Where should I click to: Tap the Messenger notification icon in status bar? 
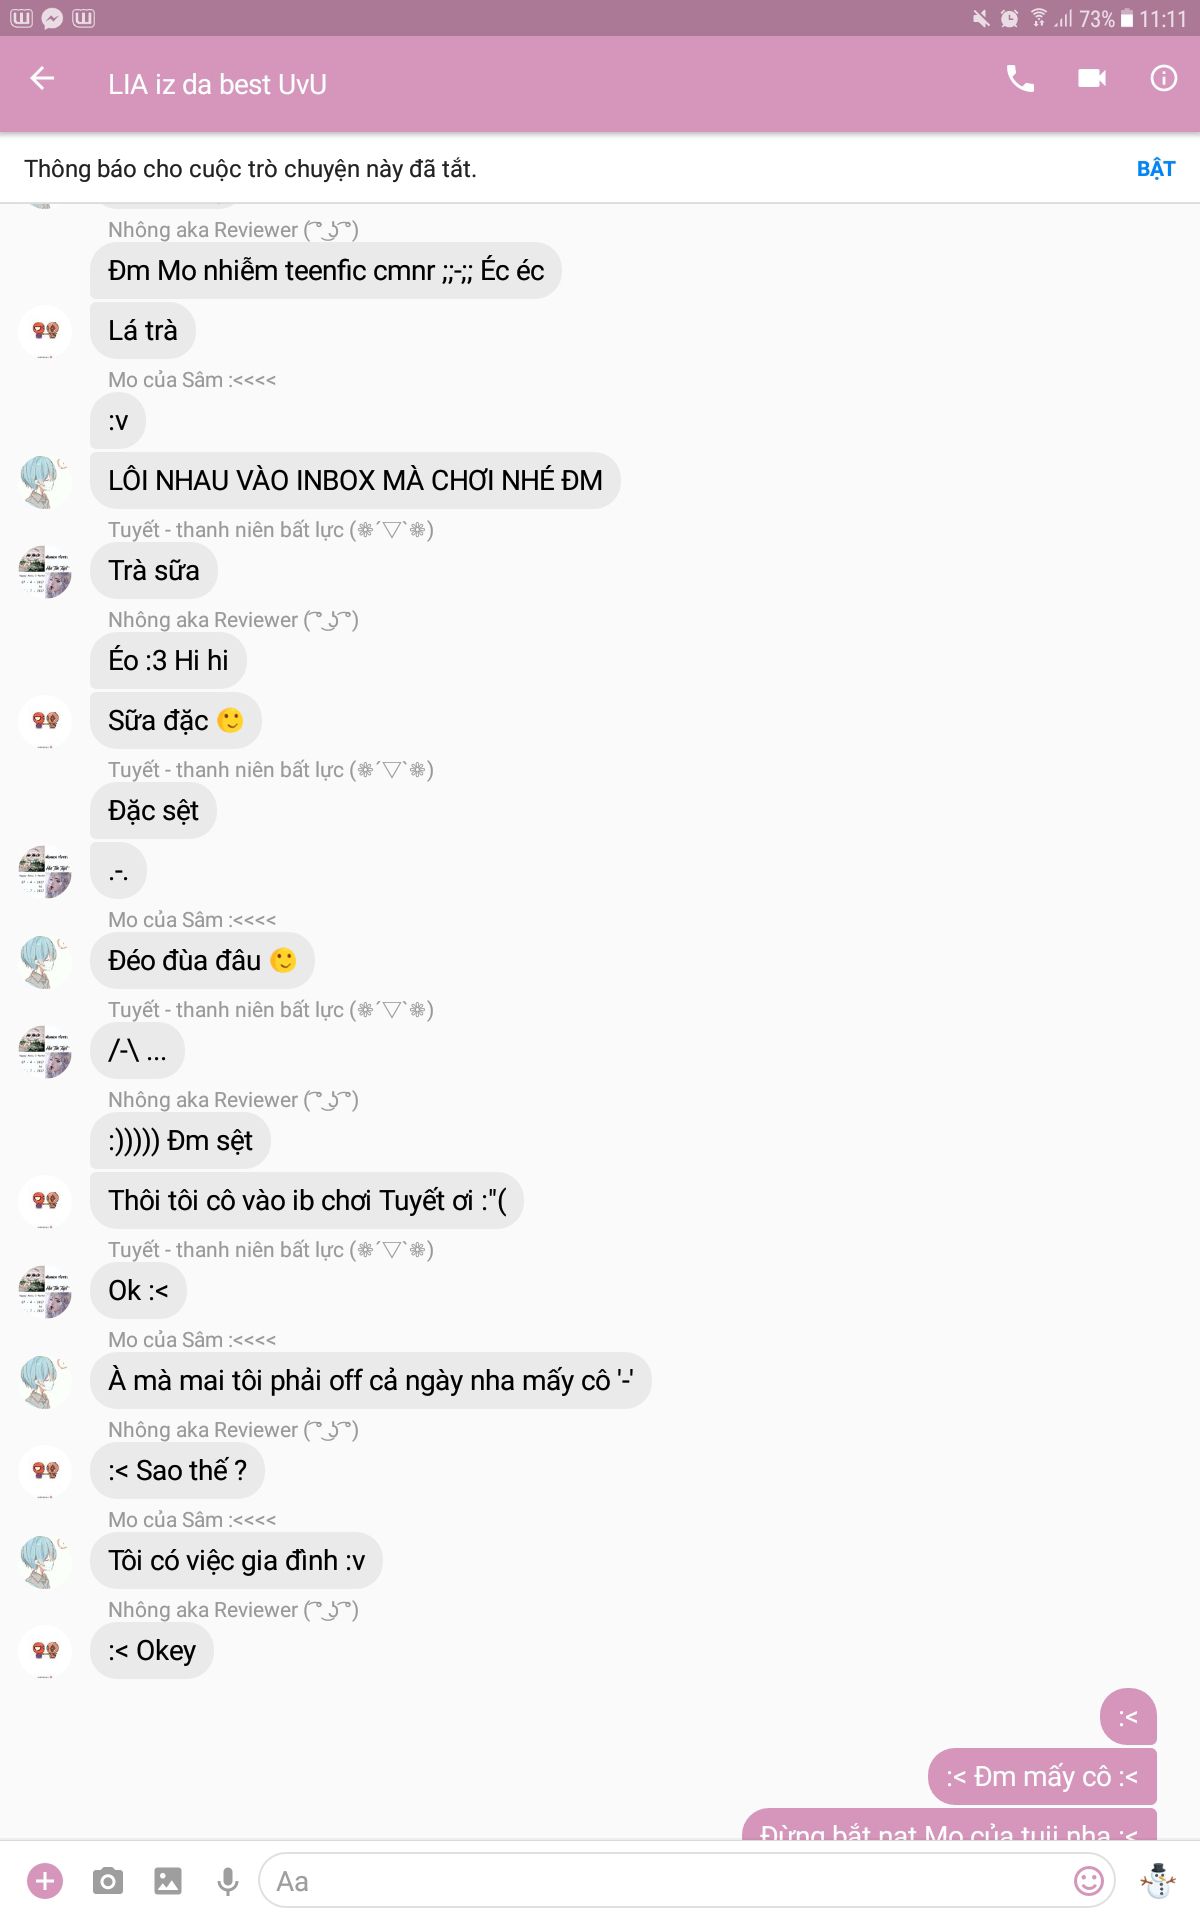coord(52,18)
